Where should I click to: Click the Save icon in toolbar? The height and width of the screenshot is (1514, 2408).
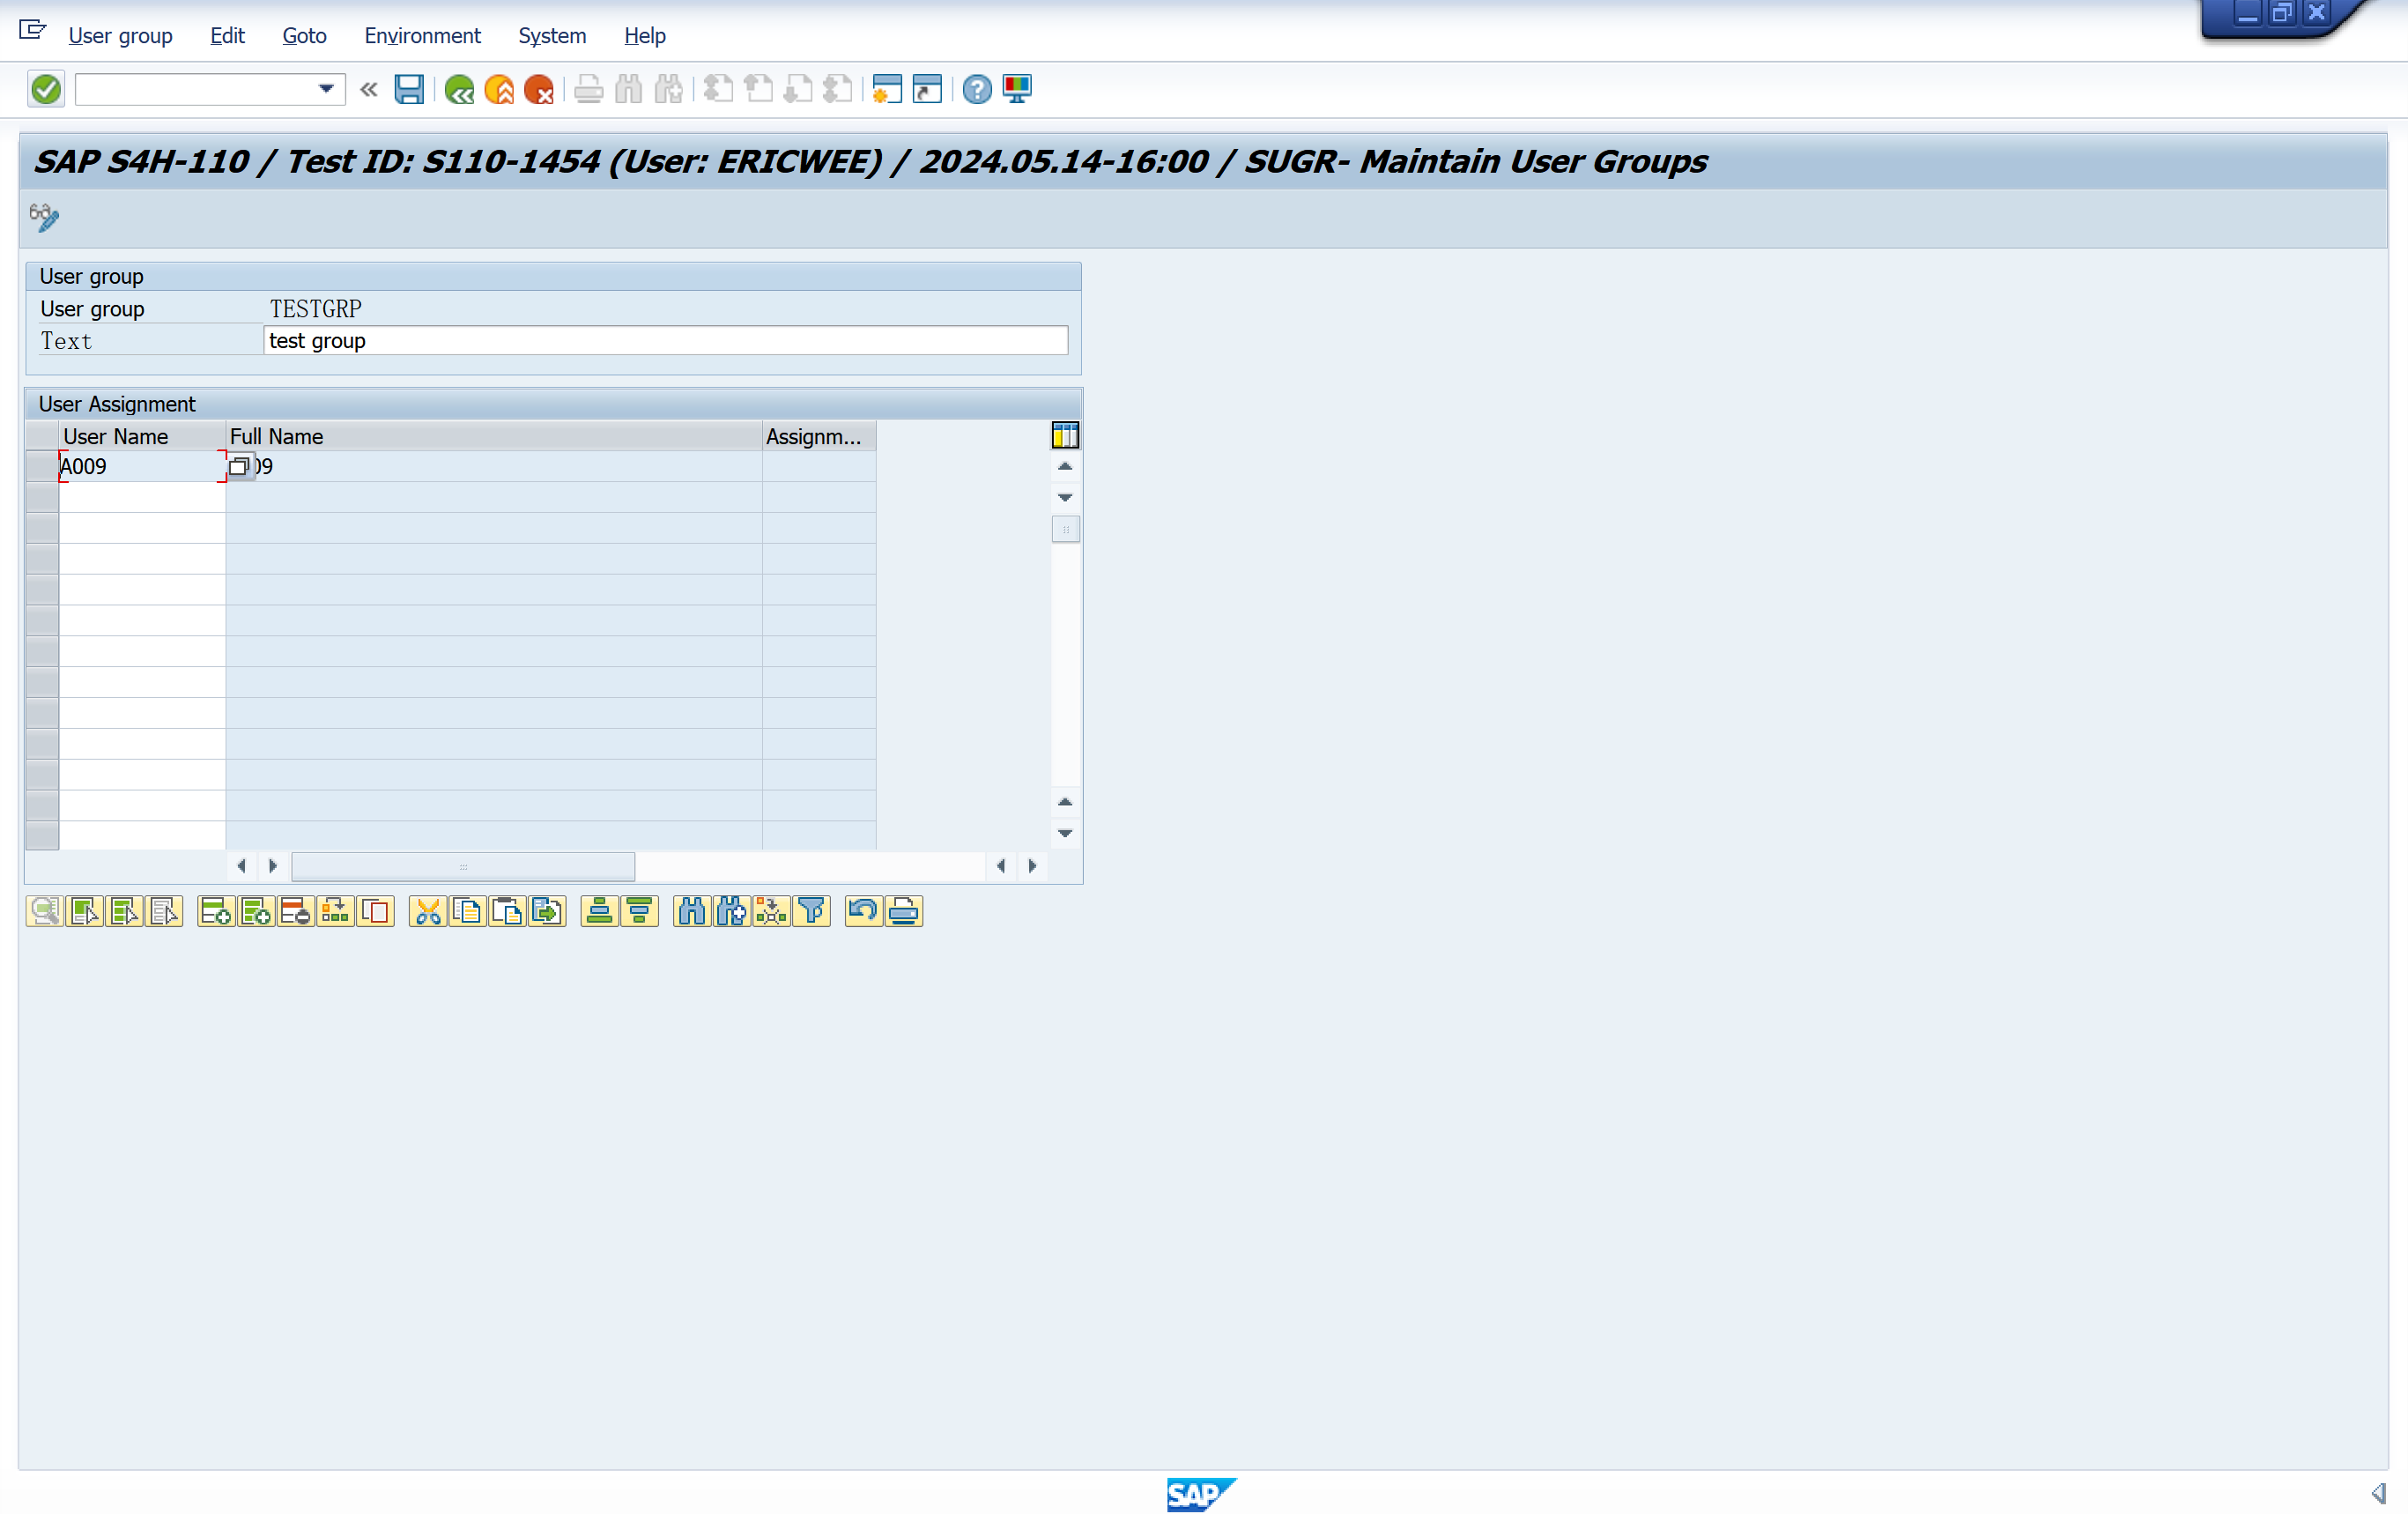coord(409,89)
